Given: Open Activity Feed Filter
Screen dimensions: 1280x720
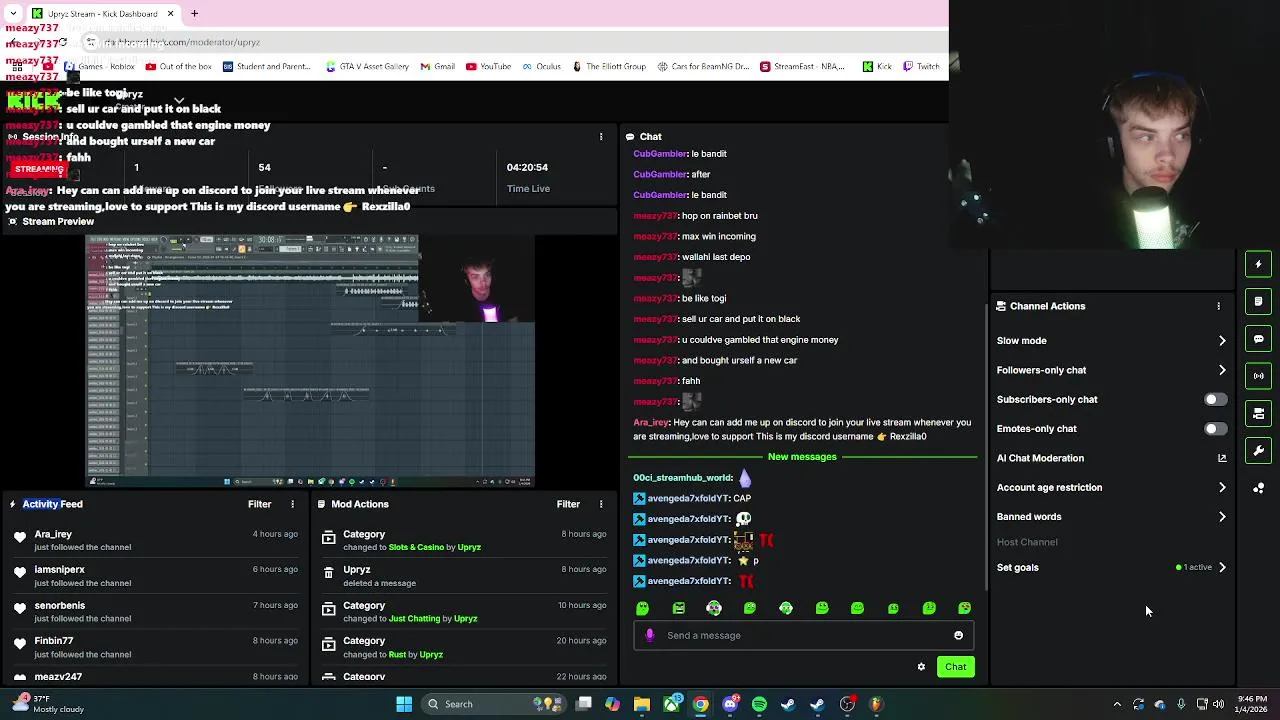Looking at the screenshot, I should pos(259,504).
